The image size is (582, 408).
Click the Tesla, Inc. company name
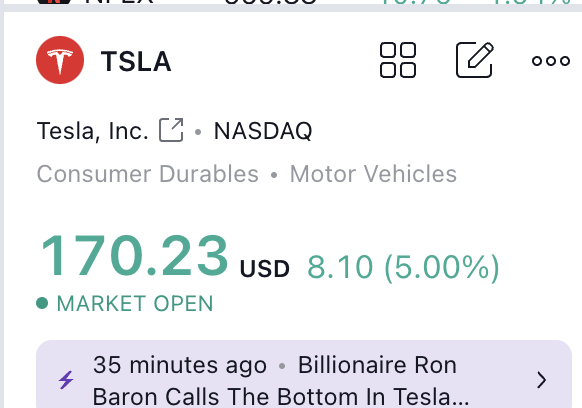point(92,131)
